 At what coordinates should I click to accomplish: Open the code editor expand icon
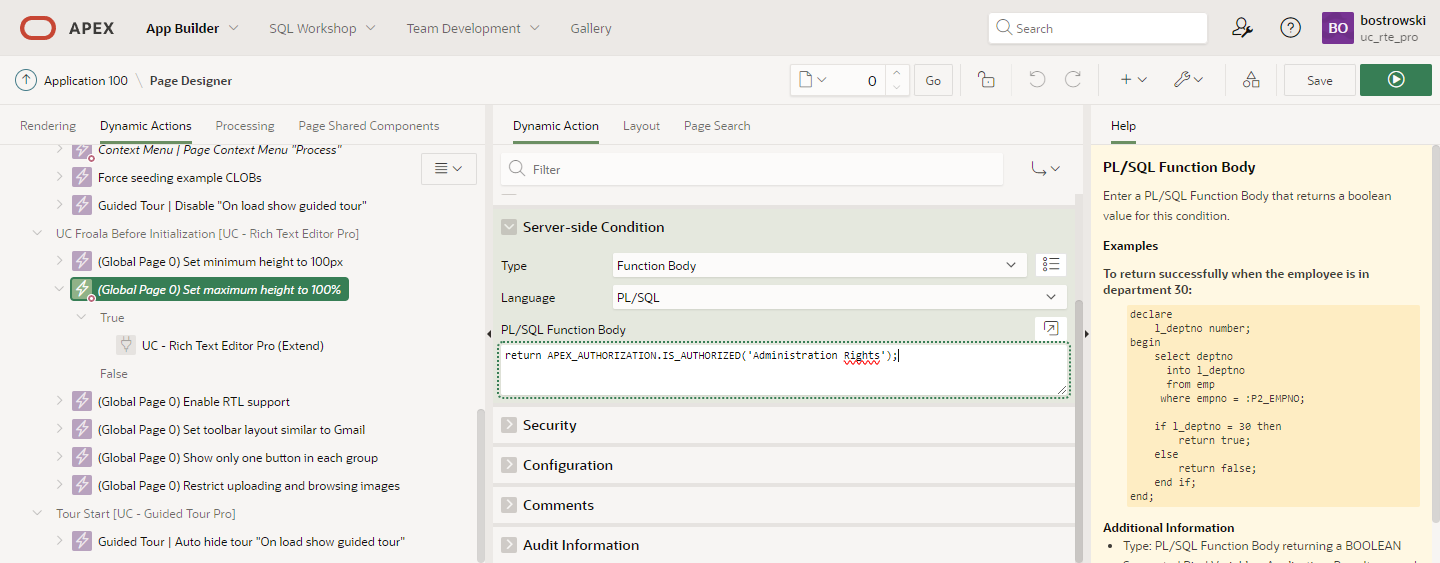pyautogui.click(x=1051, y=328)
